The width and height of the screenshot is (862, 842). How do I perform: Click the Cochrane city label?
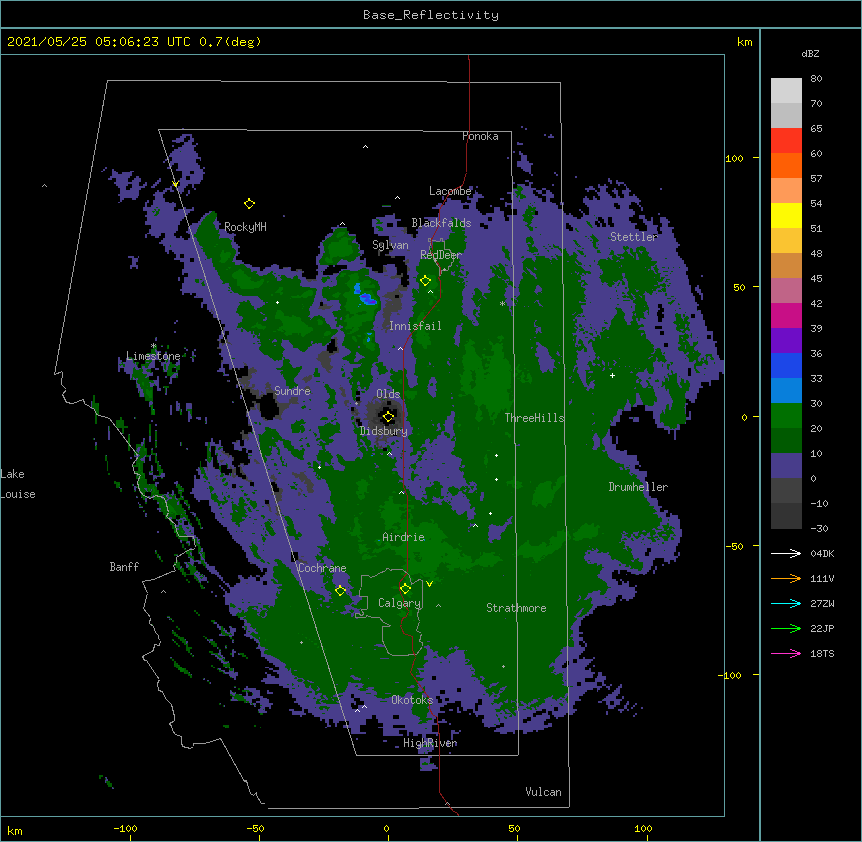pos(322,568)
